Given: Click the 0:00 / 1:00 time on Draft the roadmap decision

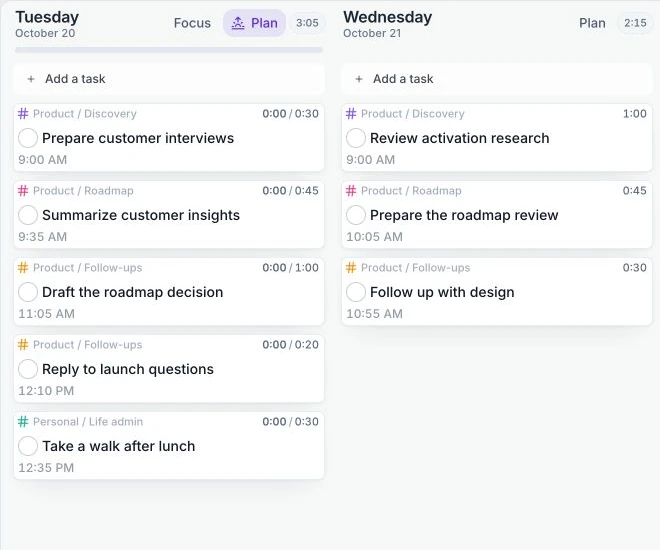Looking at the screenshot, I should [290, 268].
